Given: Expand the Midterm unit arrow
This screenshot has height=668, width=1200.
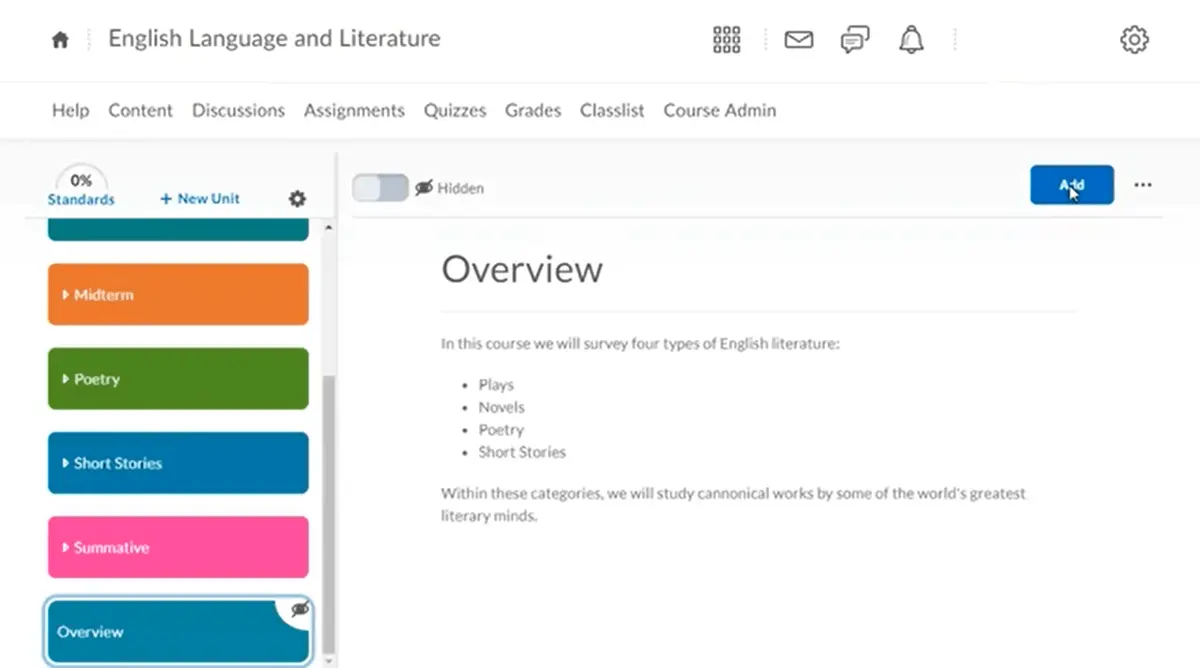Looking at the screenshot, I should click(x=66, y=295).
